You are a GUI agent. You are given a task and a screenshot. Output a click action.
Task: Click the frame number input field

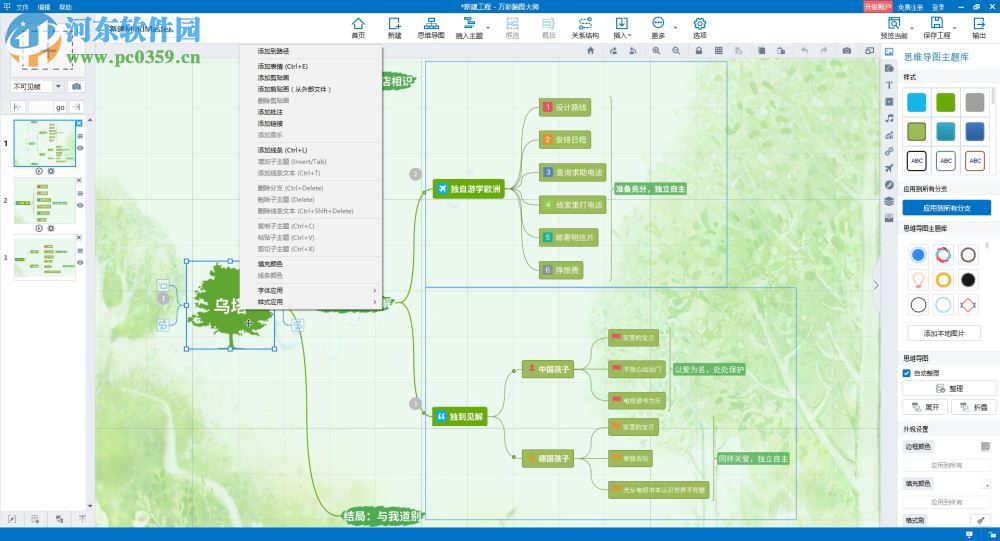[41, 107]
